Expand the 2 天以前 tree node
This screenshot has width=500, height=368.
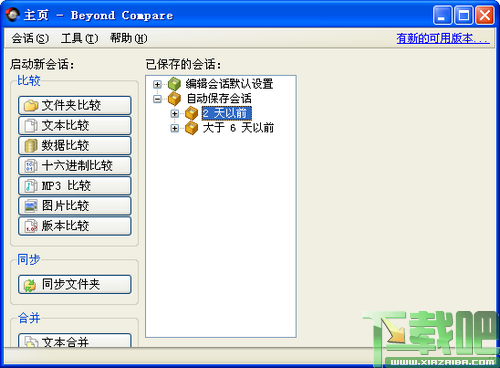tap(174, 113)
